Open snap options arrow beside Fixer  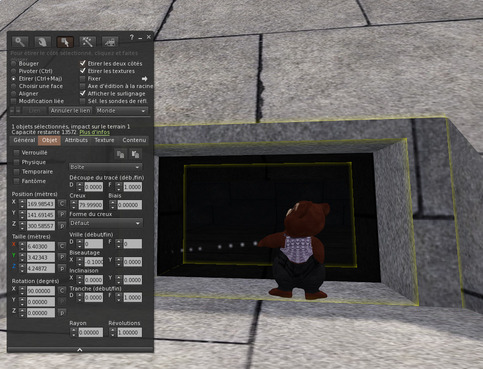[x=144, y=79]
